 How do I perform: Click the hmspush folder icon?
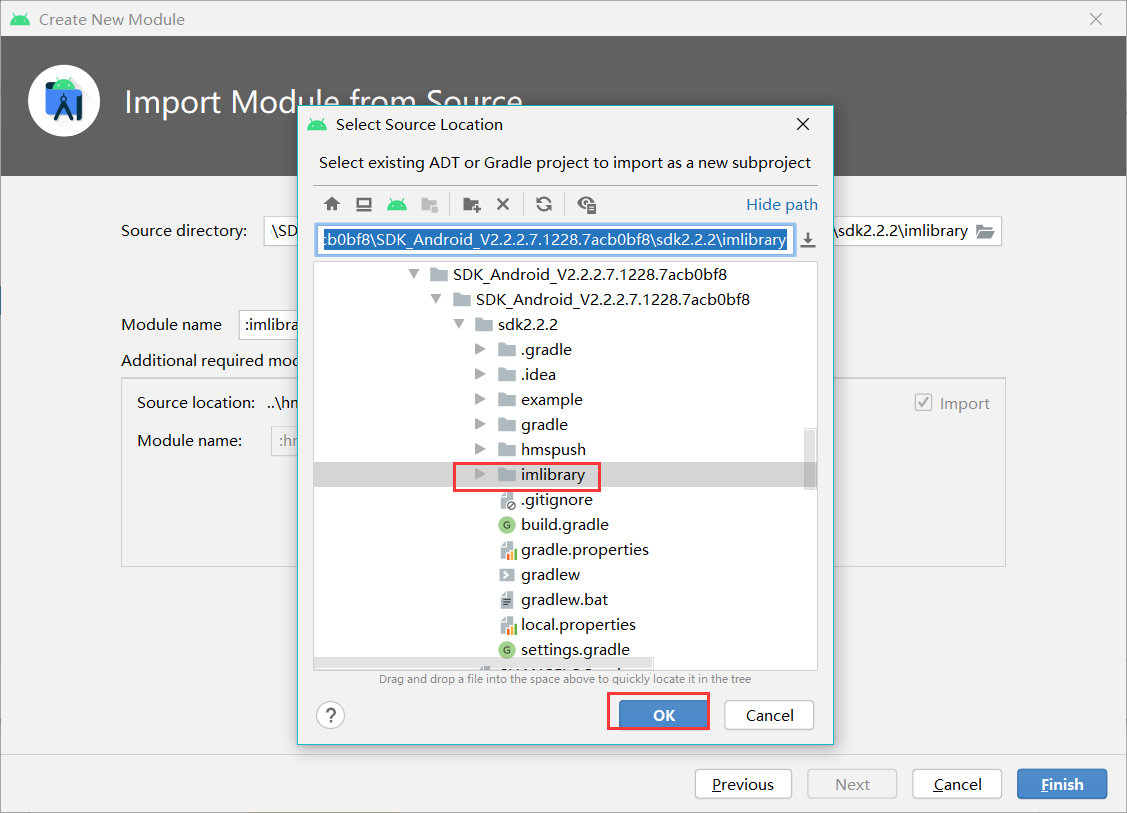507,449
